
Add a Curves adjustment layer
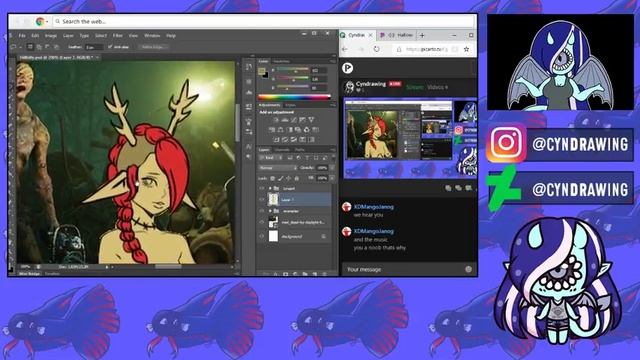tap(293, 120)
